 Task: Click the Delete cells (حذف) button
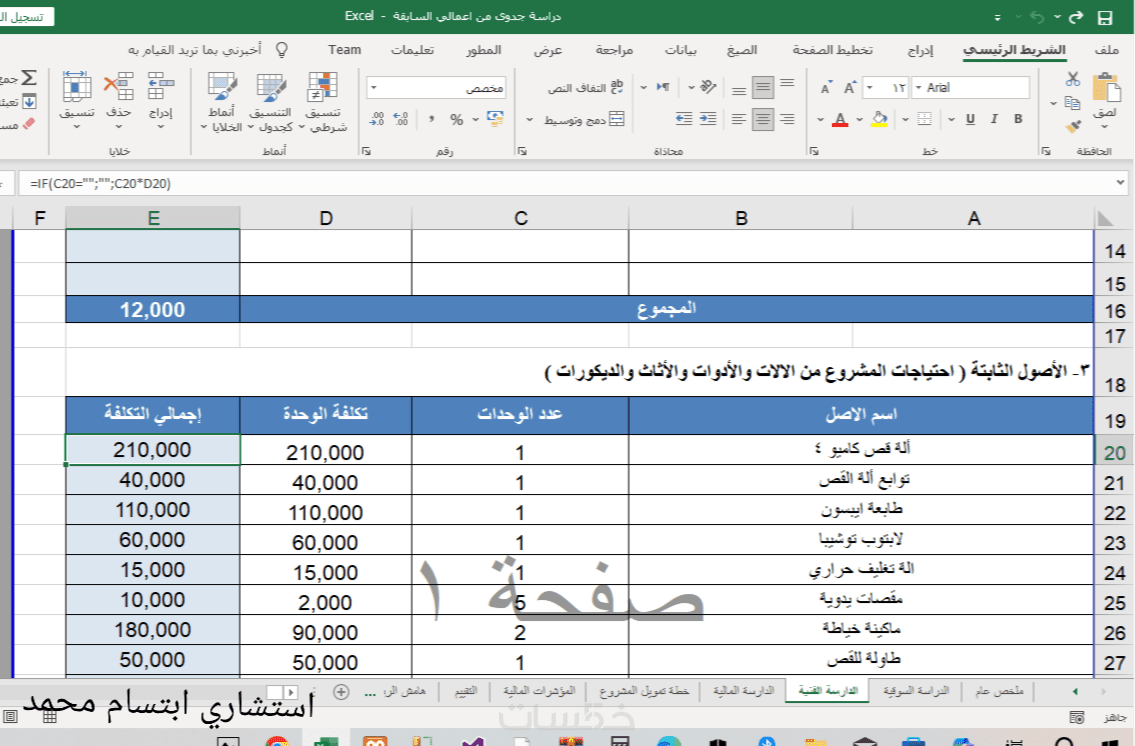click(118, 101)
